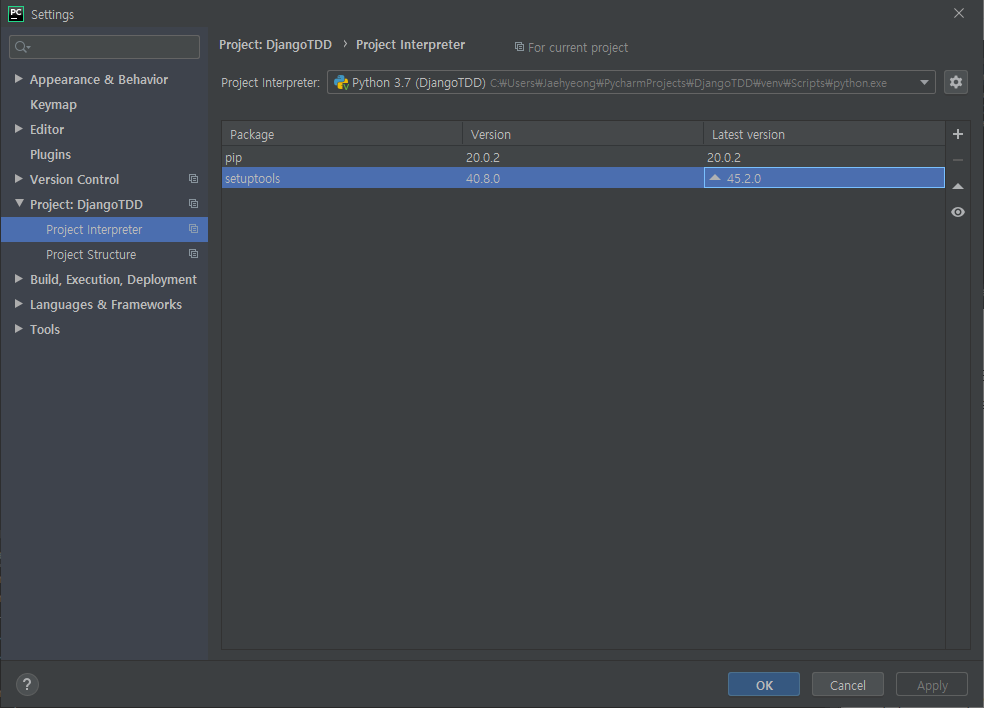Collapse the Project: DjangoTDD section
This screenshot has width=984, height=708.
19,203
